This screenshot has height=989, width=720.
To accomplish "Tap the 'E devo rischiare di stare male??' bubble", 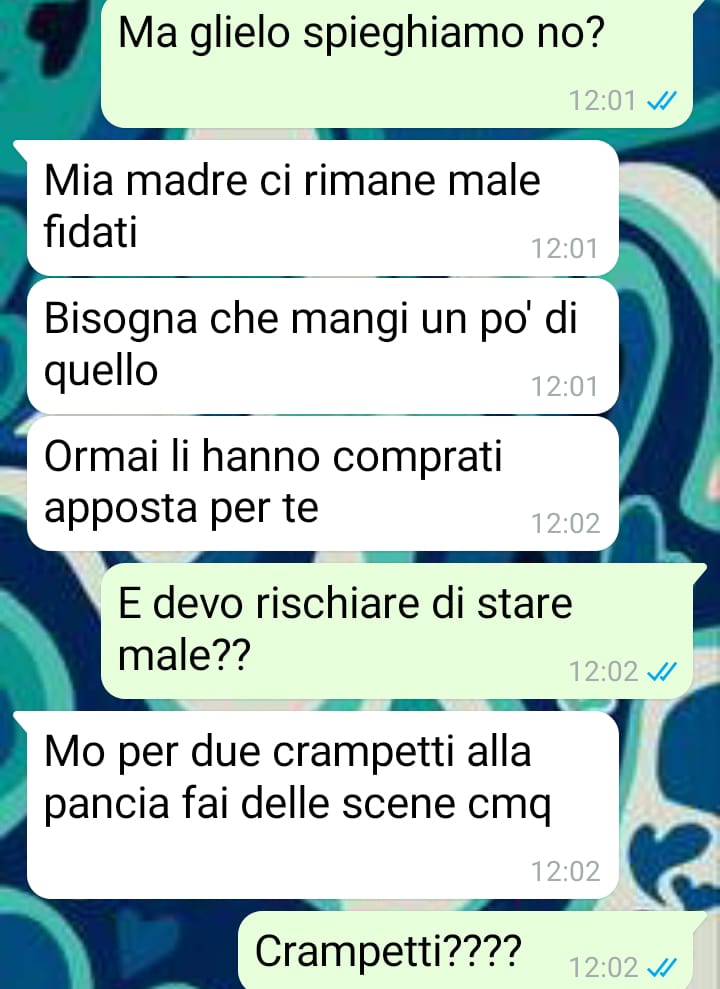I will [397, 631].
